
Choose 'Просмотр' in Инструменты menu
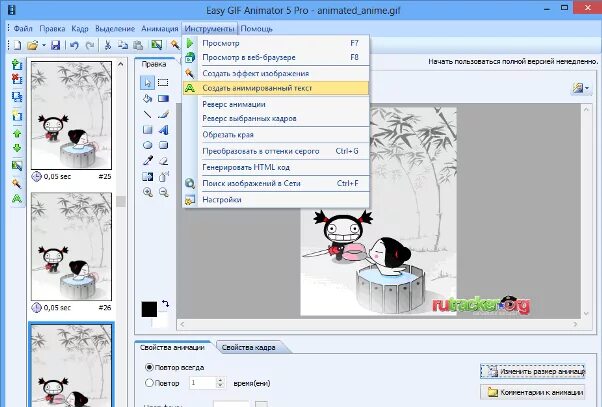276,43
